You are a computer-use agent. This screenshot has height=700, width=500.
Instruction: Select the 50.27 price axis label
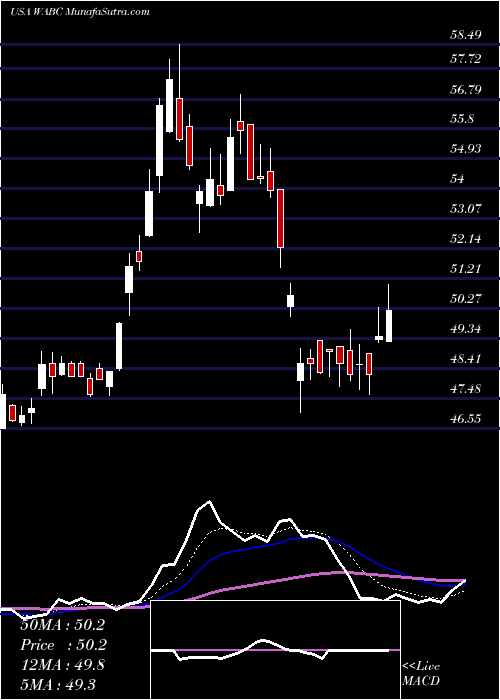pyautogui.click(x=466, y=299)
